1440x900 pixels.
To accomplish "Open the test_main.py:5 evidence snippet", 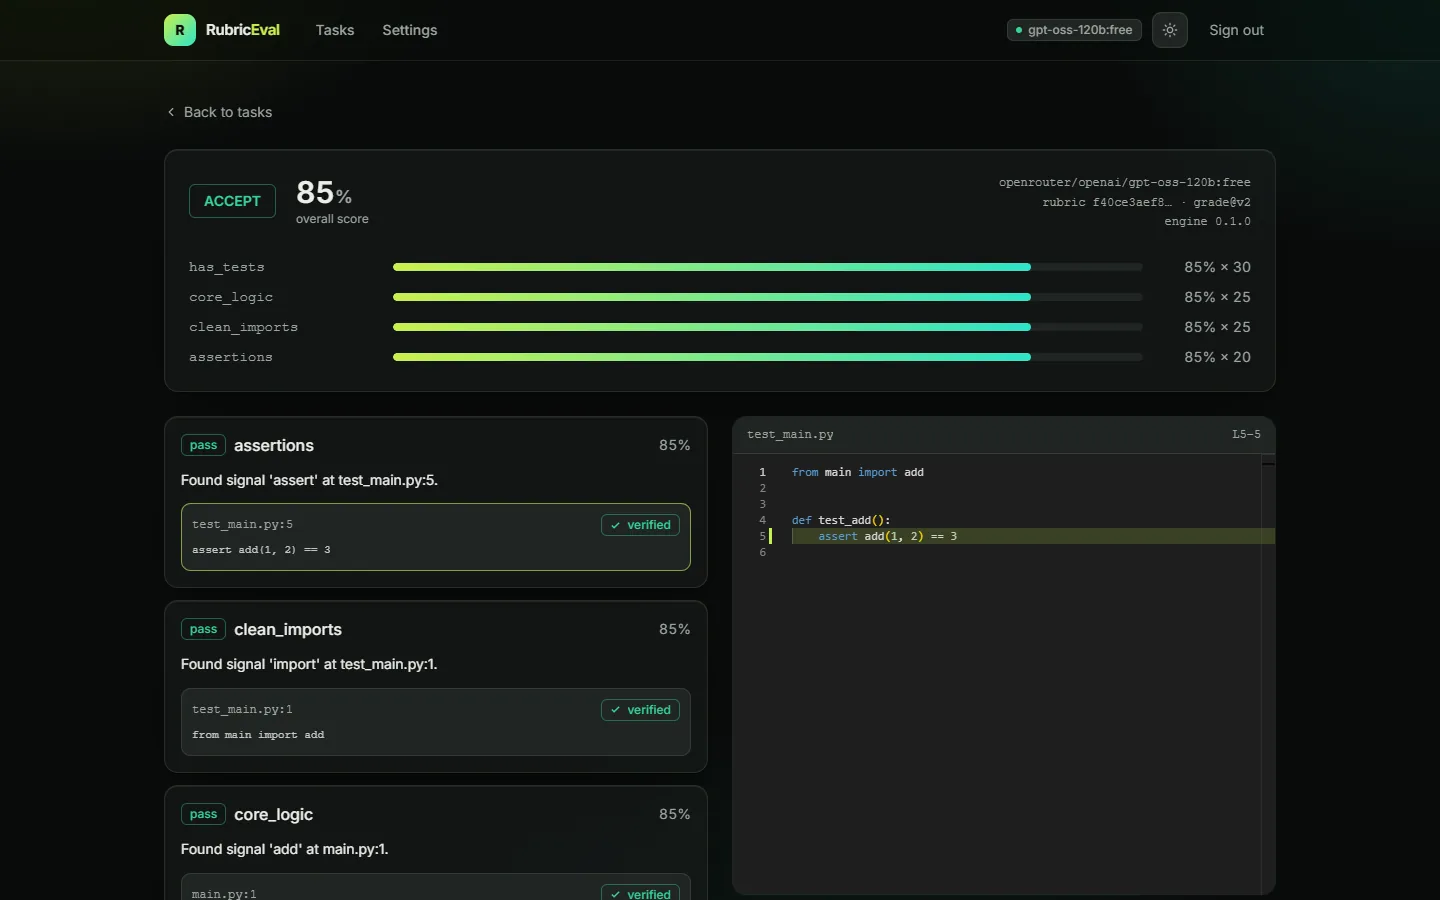I will (x=436, y=537).
